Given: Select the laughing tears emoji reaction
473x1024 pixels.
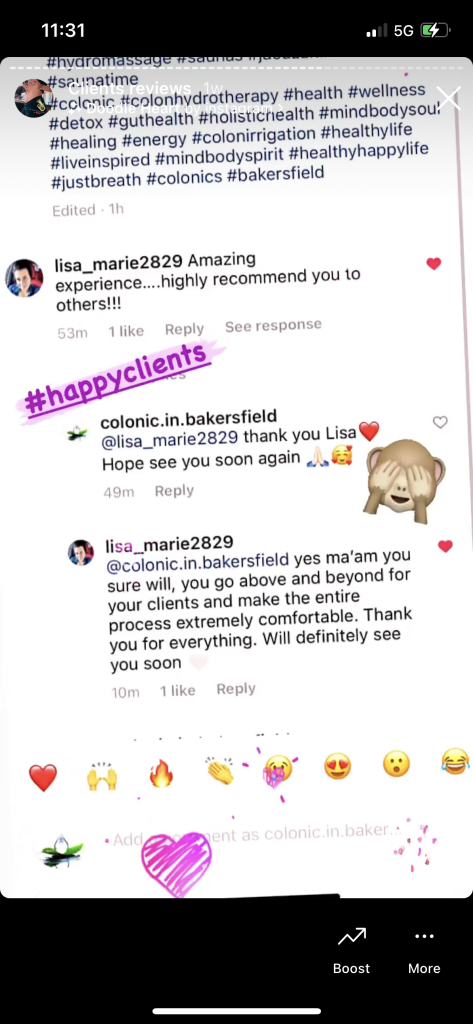Looking at the screenshot, I should (x=455, y=761).
